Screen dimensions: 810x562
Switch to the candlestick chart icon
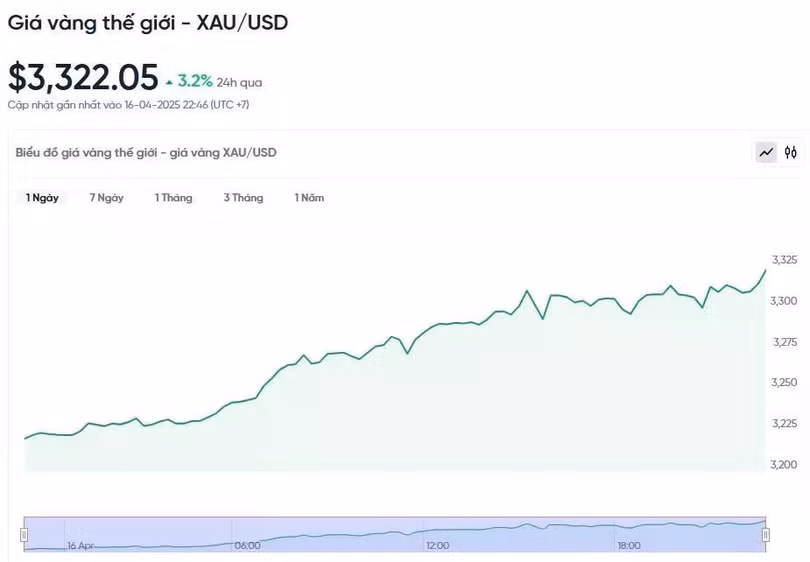point(791,153)
